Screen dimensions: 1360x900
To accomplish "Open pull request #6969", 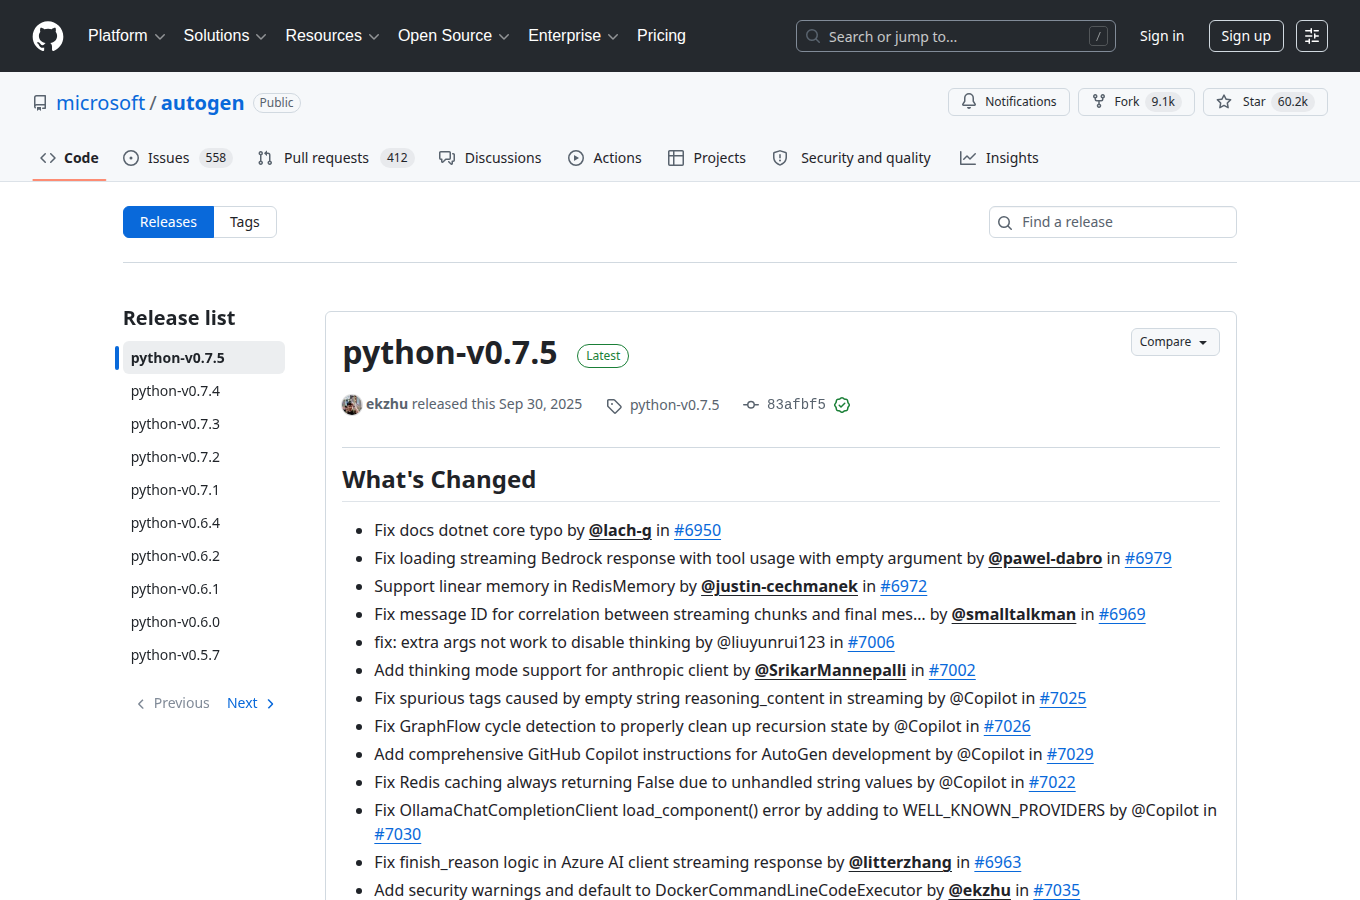I will 1122,615.
